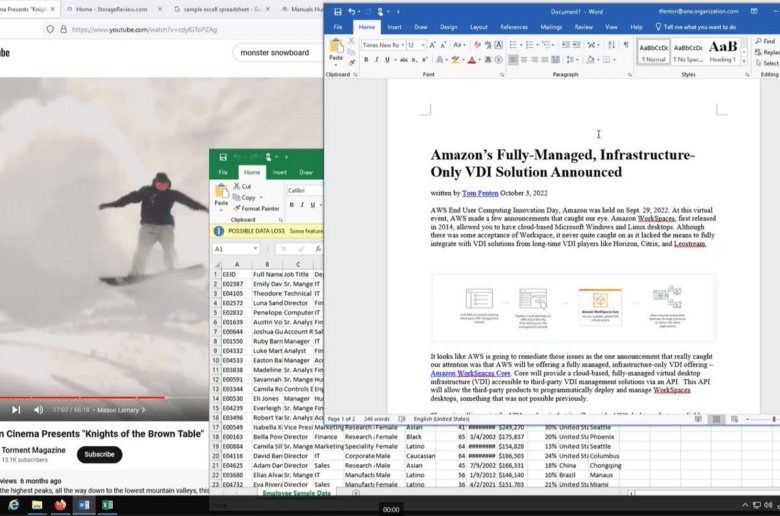780x516 pixels.
Task: Apply Normal style in Word
Action: tap(653, 52)
